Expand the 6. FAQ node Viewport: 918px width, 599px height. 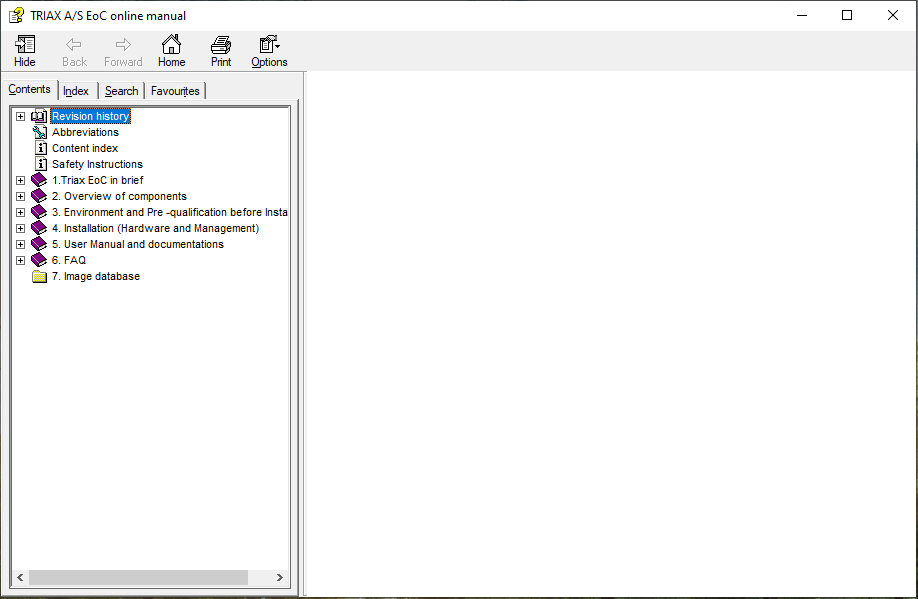click(20, 261)
